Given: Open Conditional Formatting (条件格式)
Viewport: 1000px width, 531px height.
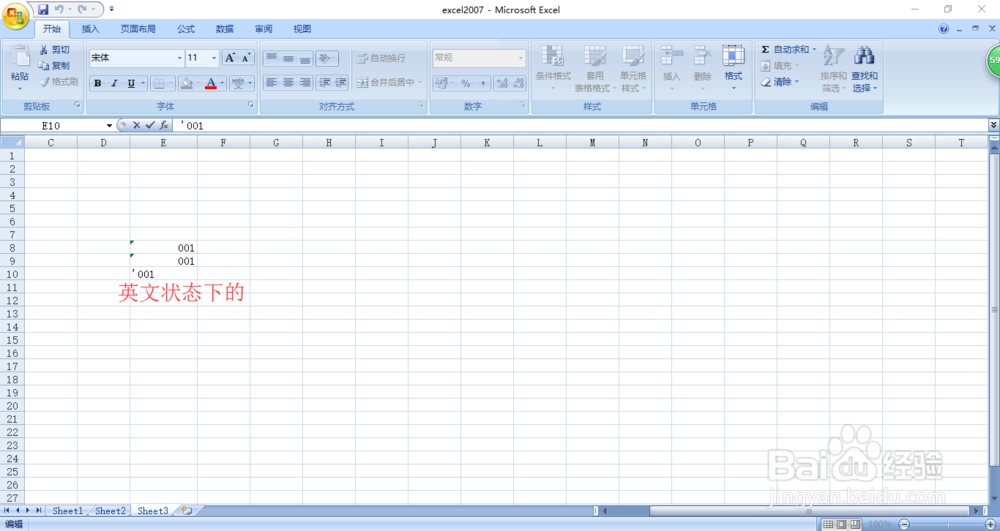Looking at the screenshot, I should 553,69.
